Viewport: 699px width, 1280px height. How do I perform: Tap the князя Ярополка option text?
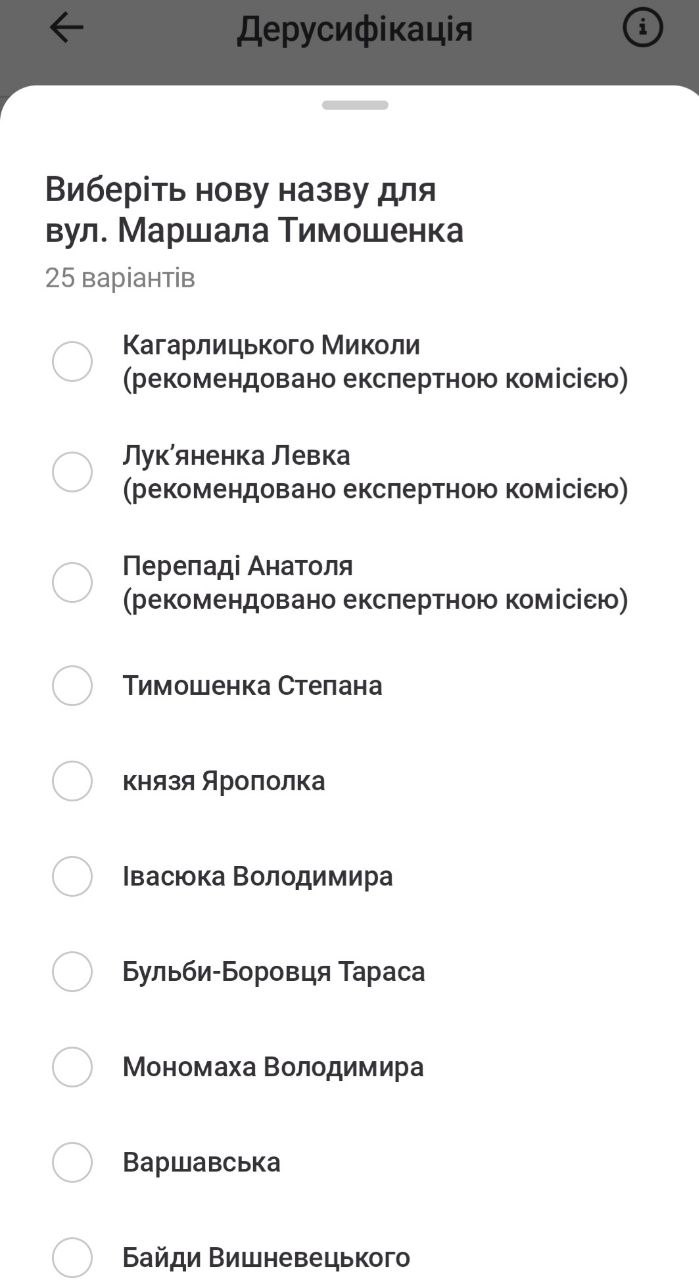coord(223,781)
